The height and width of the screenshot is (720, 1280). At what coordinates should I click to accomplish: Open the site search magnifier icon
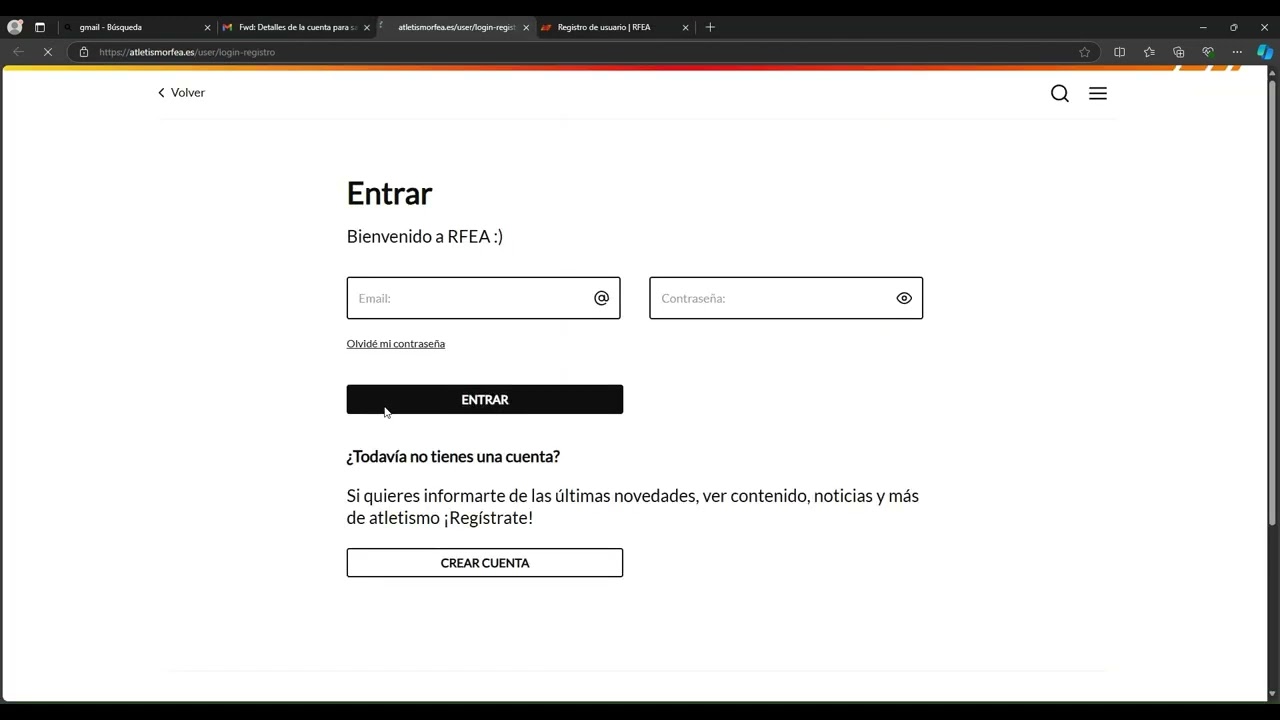click(1060, 93)
